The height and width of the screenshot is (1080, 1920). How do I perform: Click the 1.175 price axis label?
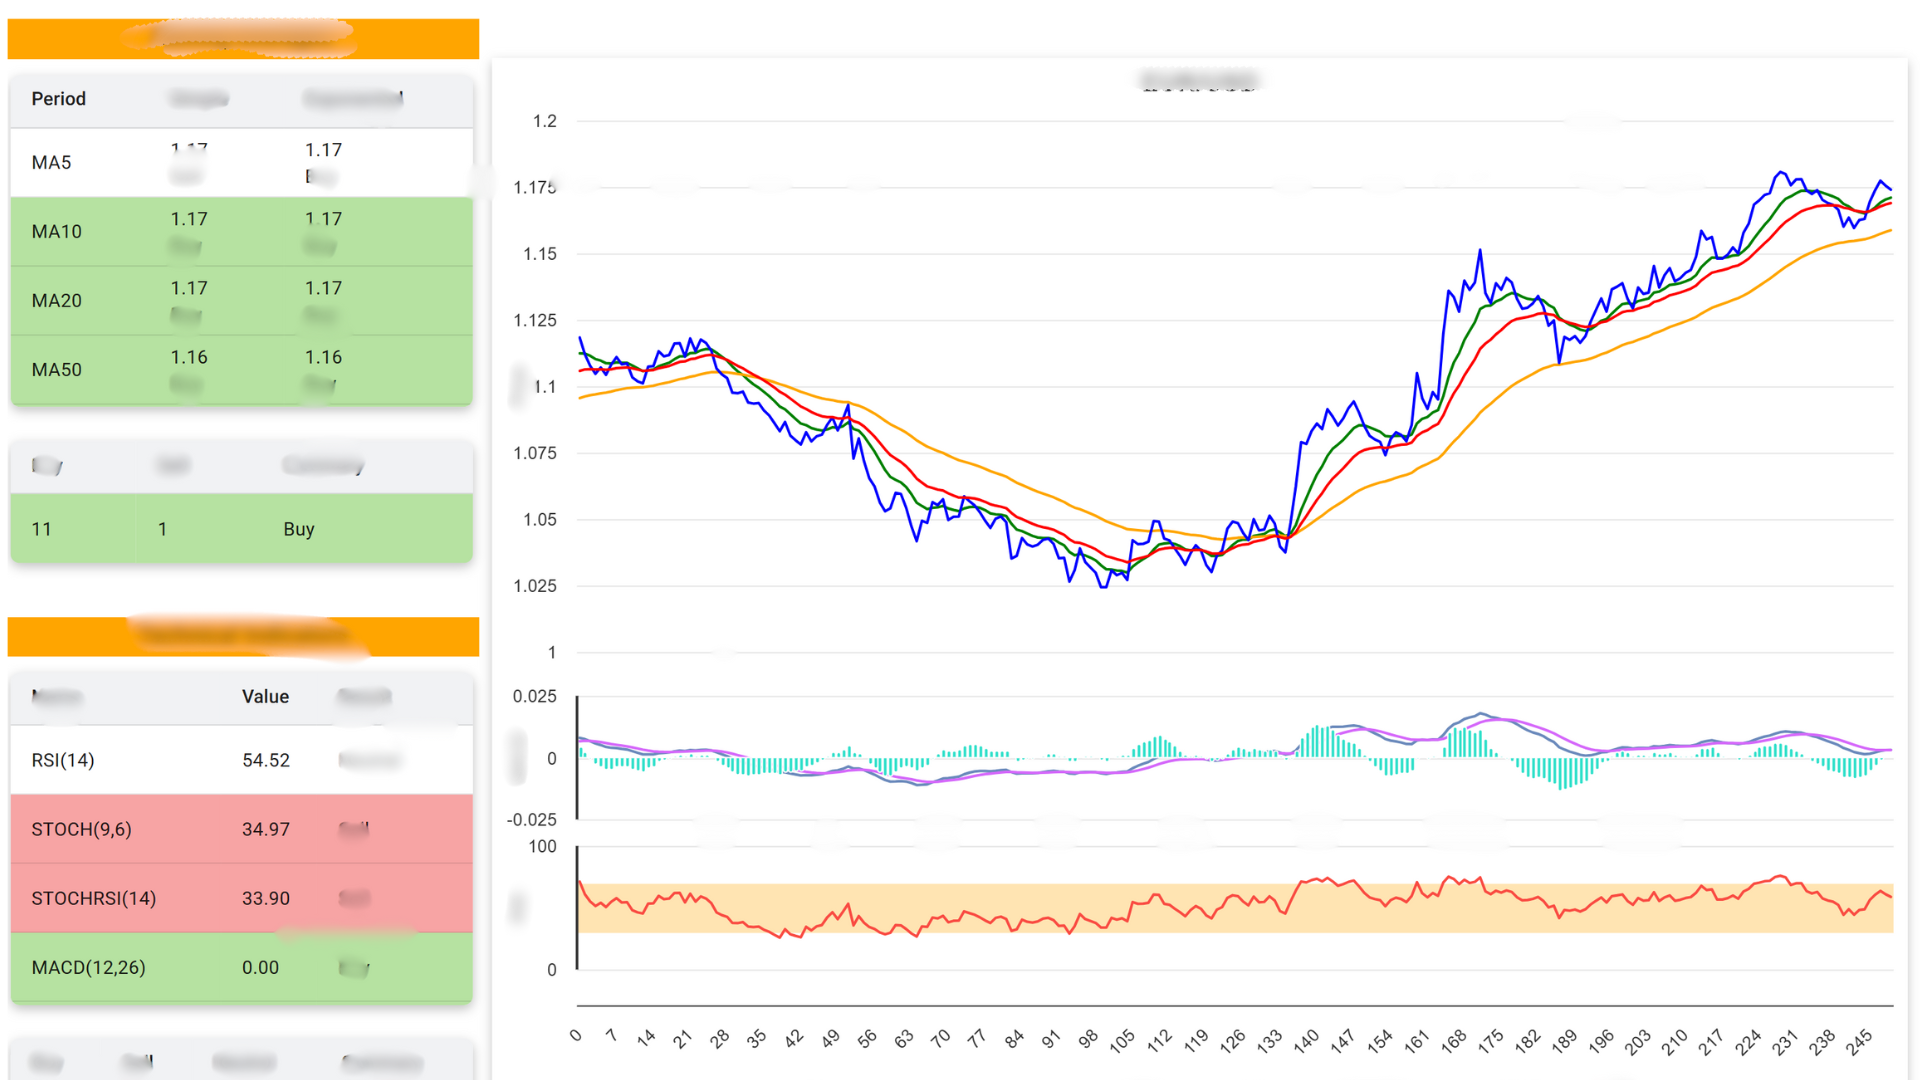pos(535,187)
